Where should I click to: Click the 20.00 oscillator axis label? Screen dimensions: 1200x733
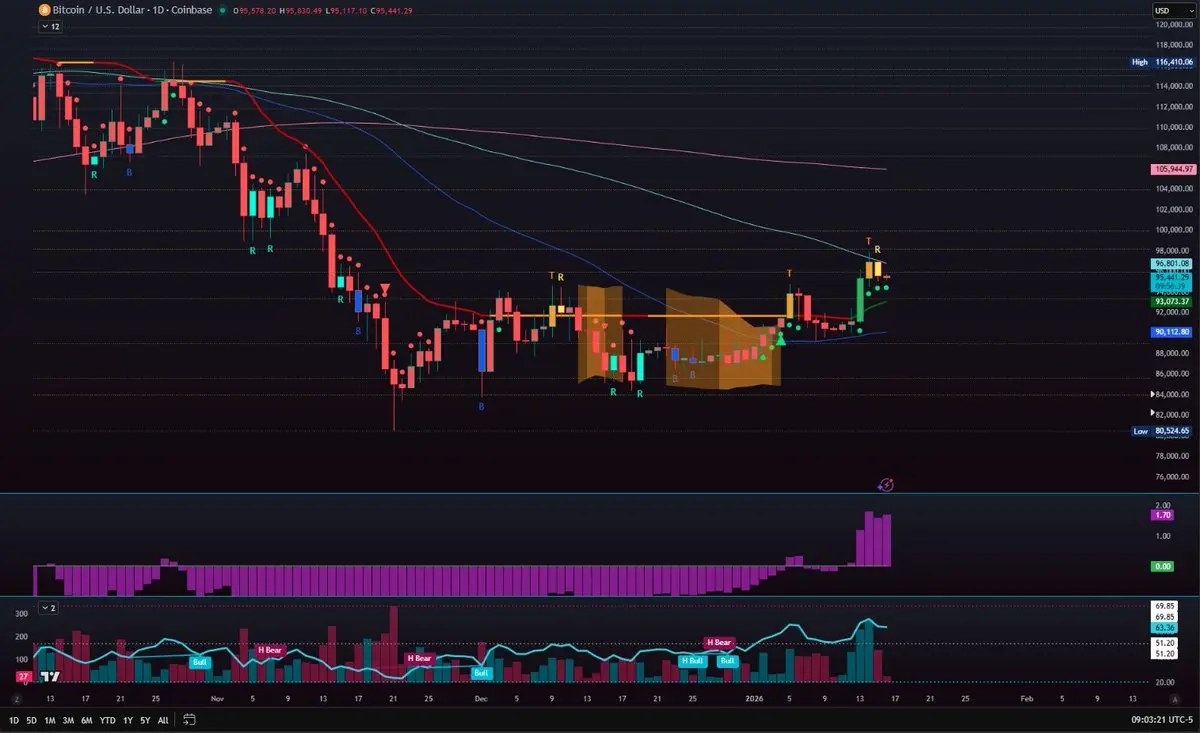tap(1164, 682)
